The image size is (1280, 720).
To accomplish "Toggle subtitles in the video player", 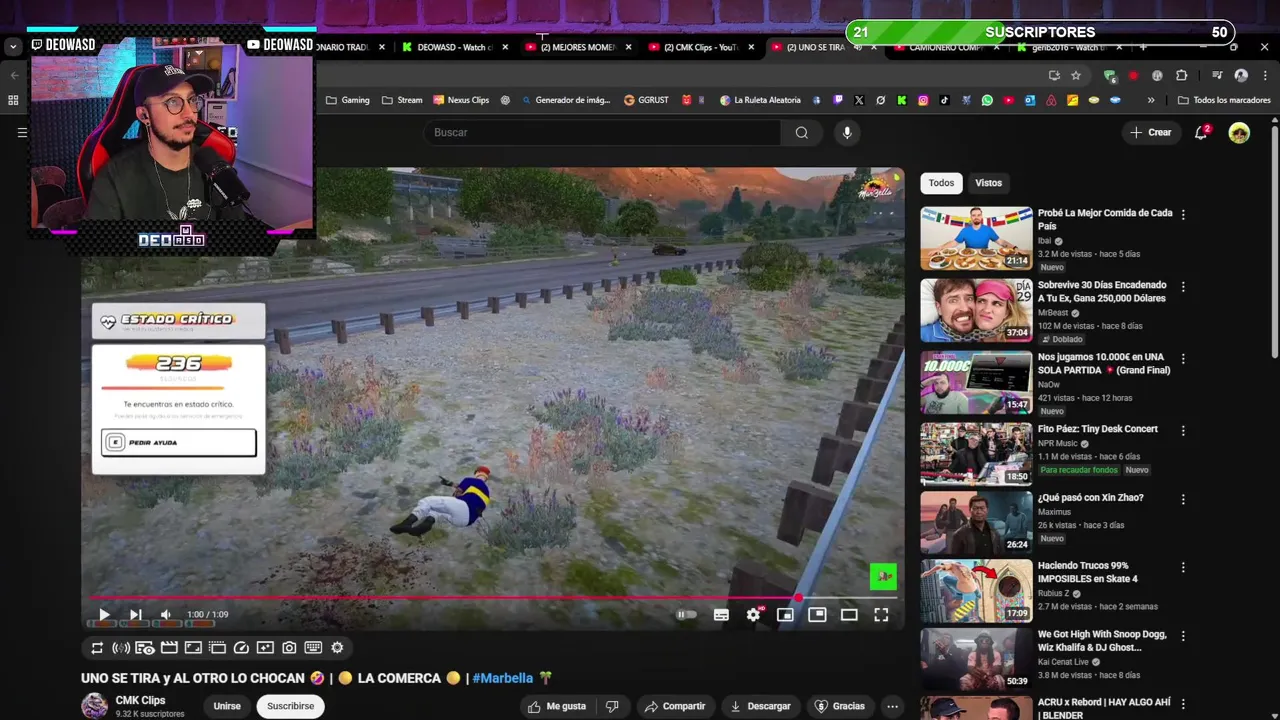I will tap(721, 615).
